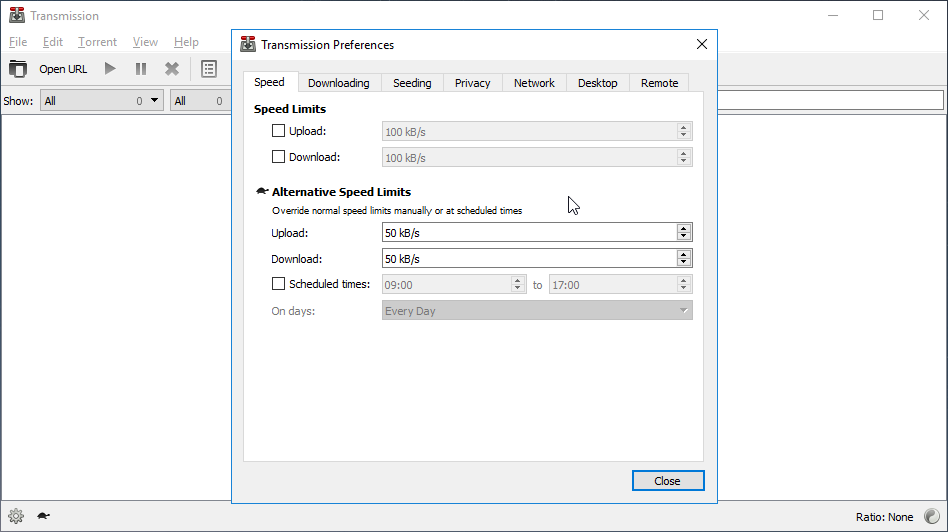Open the Show All status filter dropdown
948x532 pixels.
(102, 101)
